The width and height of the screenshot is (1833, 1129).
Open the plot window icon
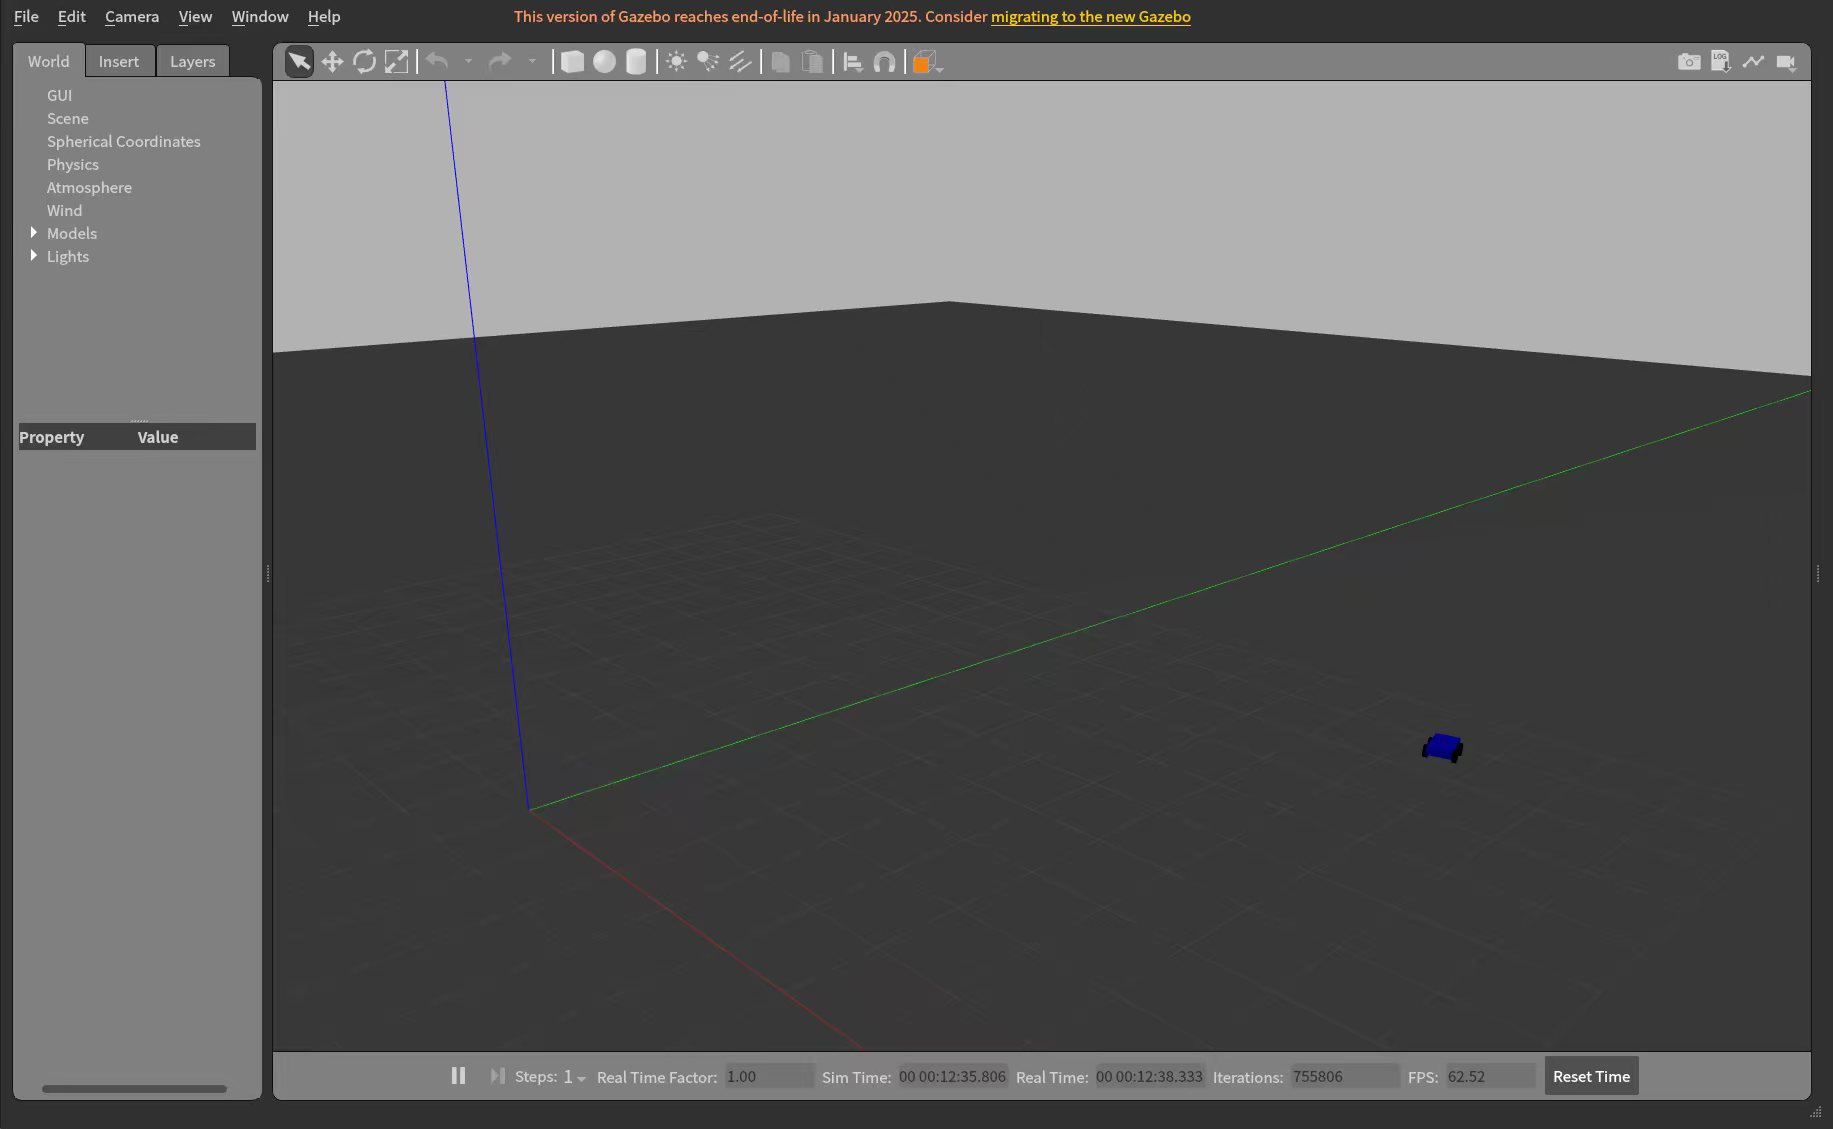point(1753,62)
